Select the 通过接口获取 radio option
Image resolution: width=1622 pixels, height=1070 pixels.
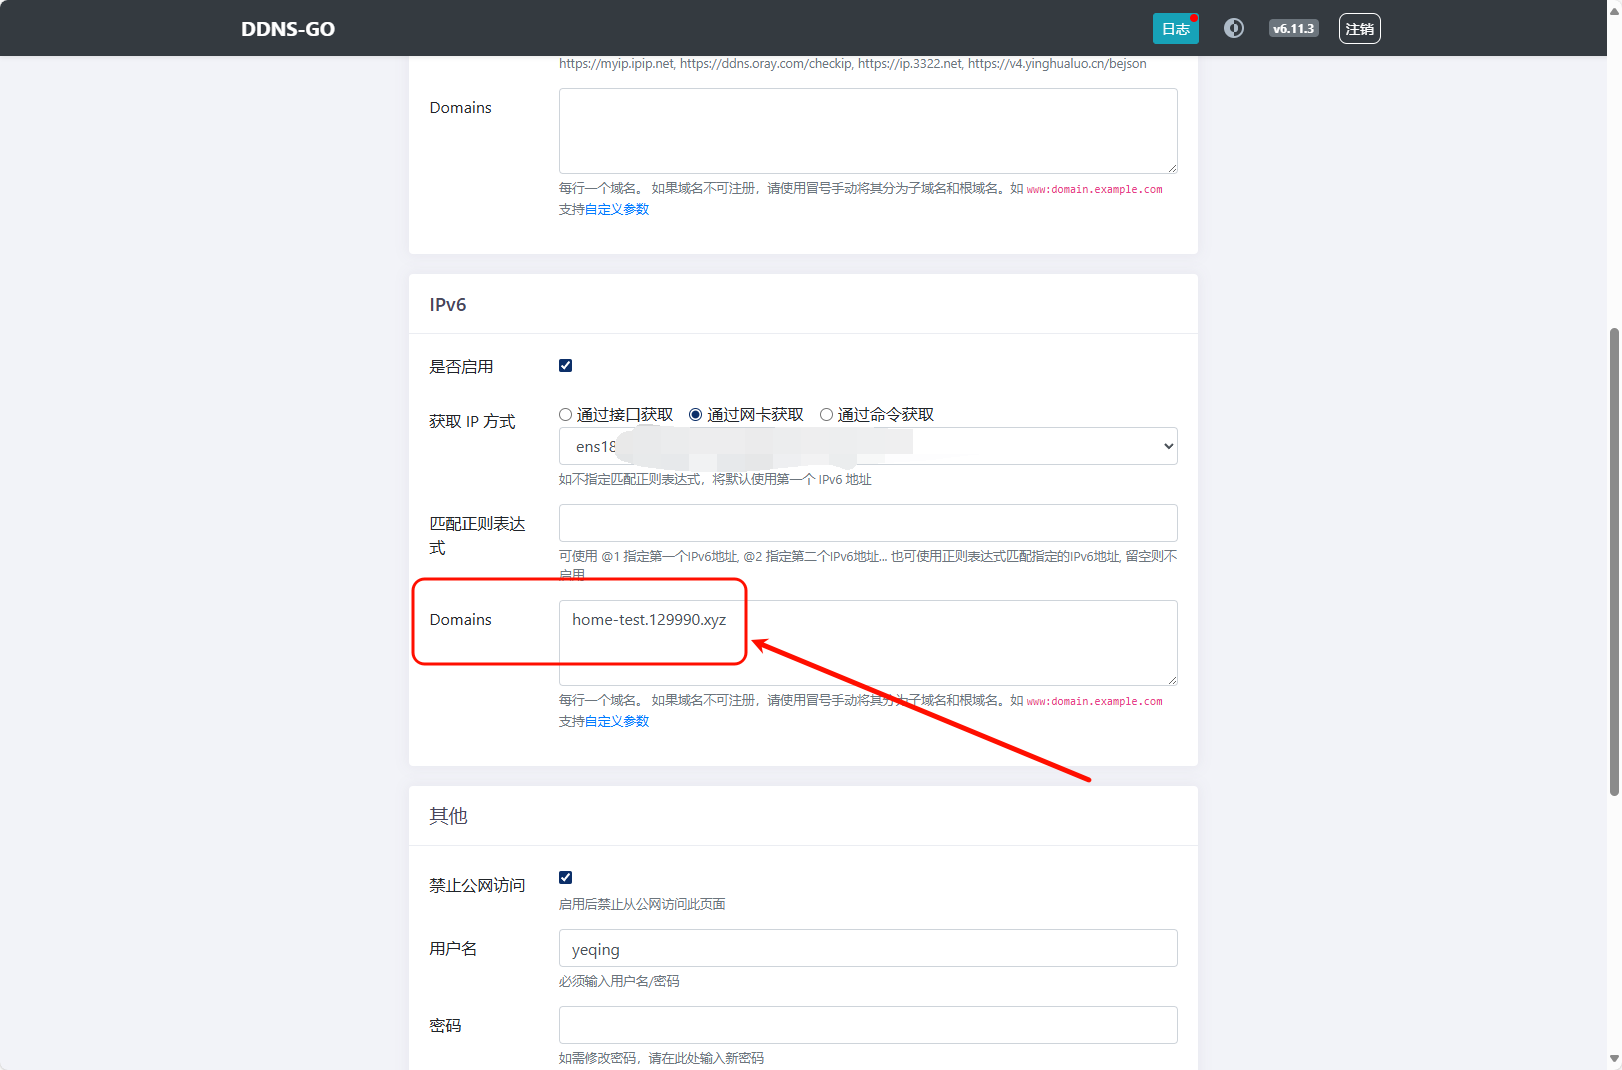pos(566,415)
